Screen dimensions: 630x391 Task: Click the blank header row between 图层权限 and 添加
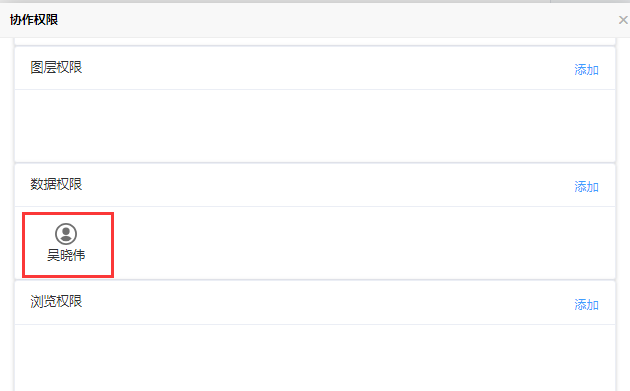[x=328, y=68]
